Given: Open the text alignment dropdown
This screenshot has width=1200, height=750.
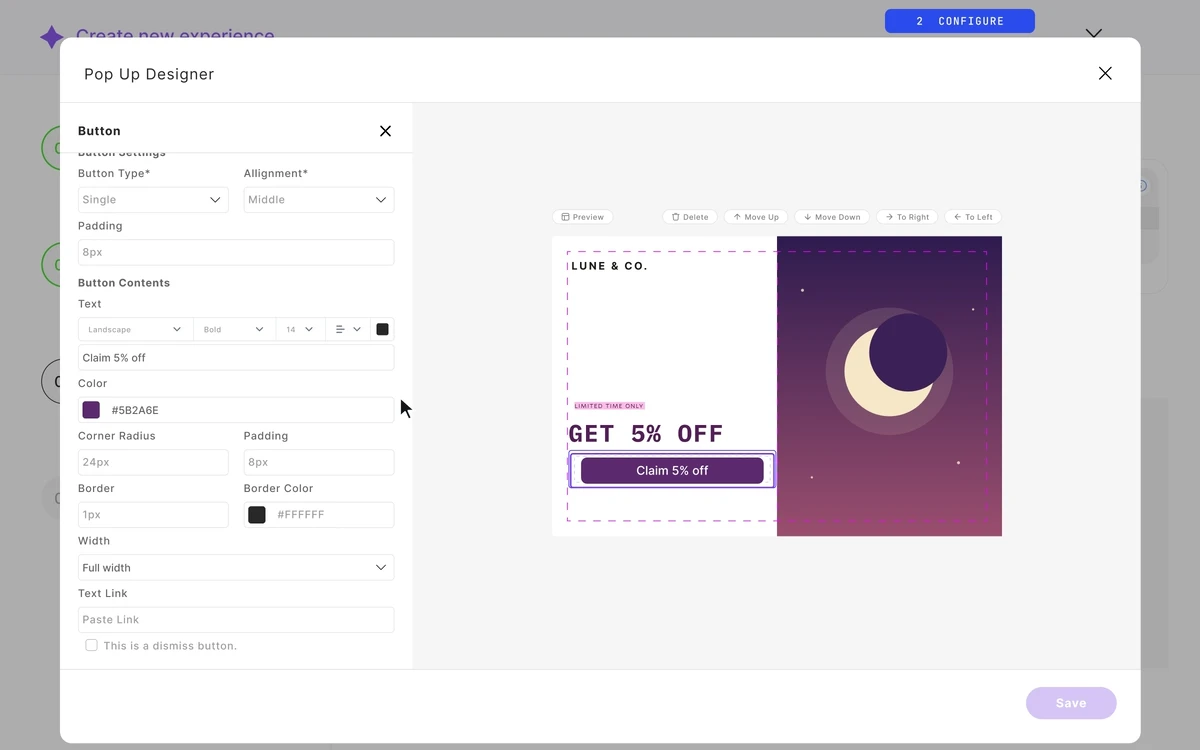Looking at the screenshot, I should pos(348,329).
